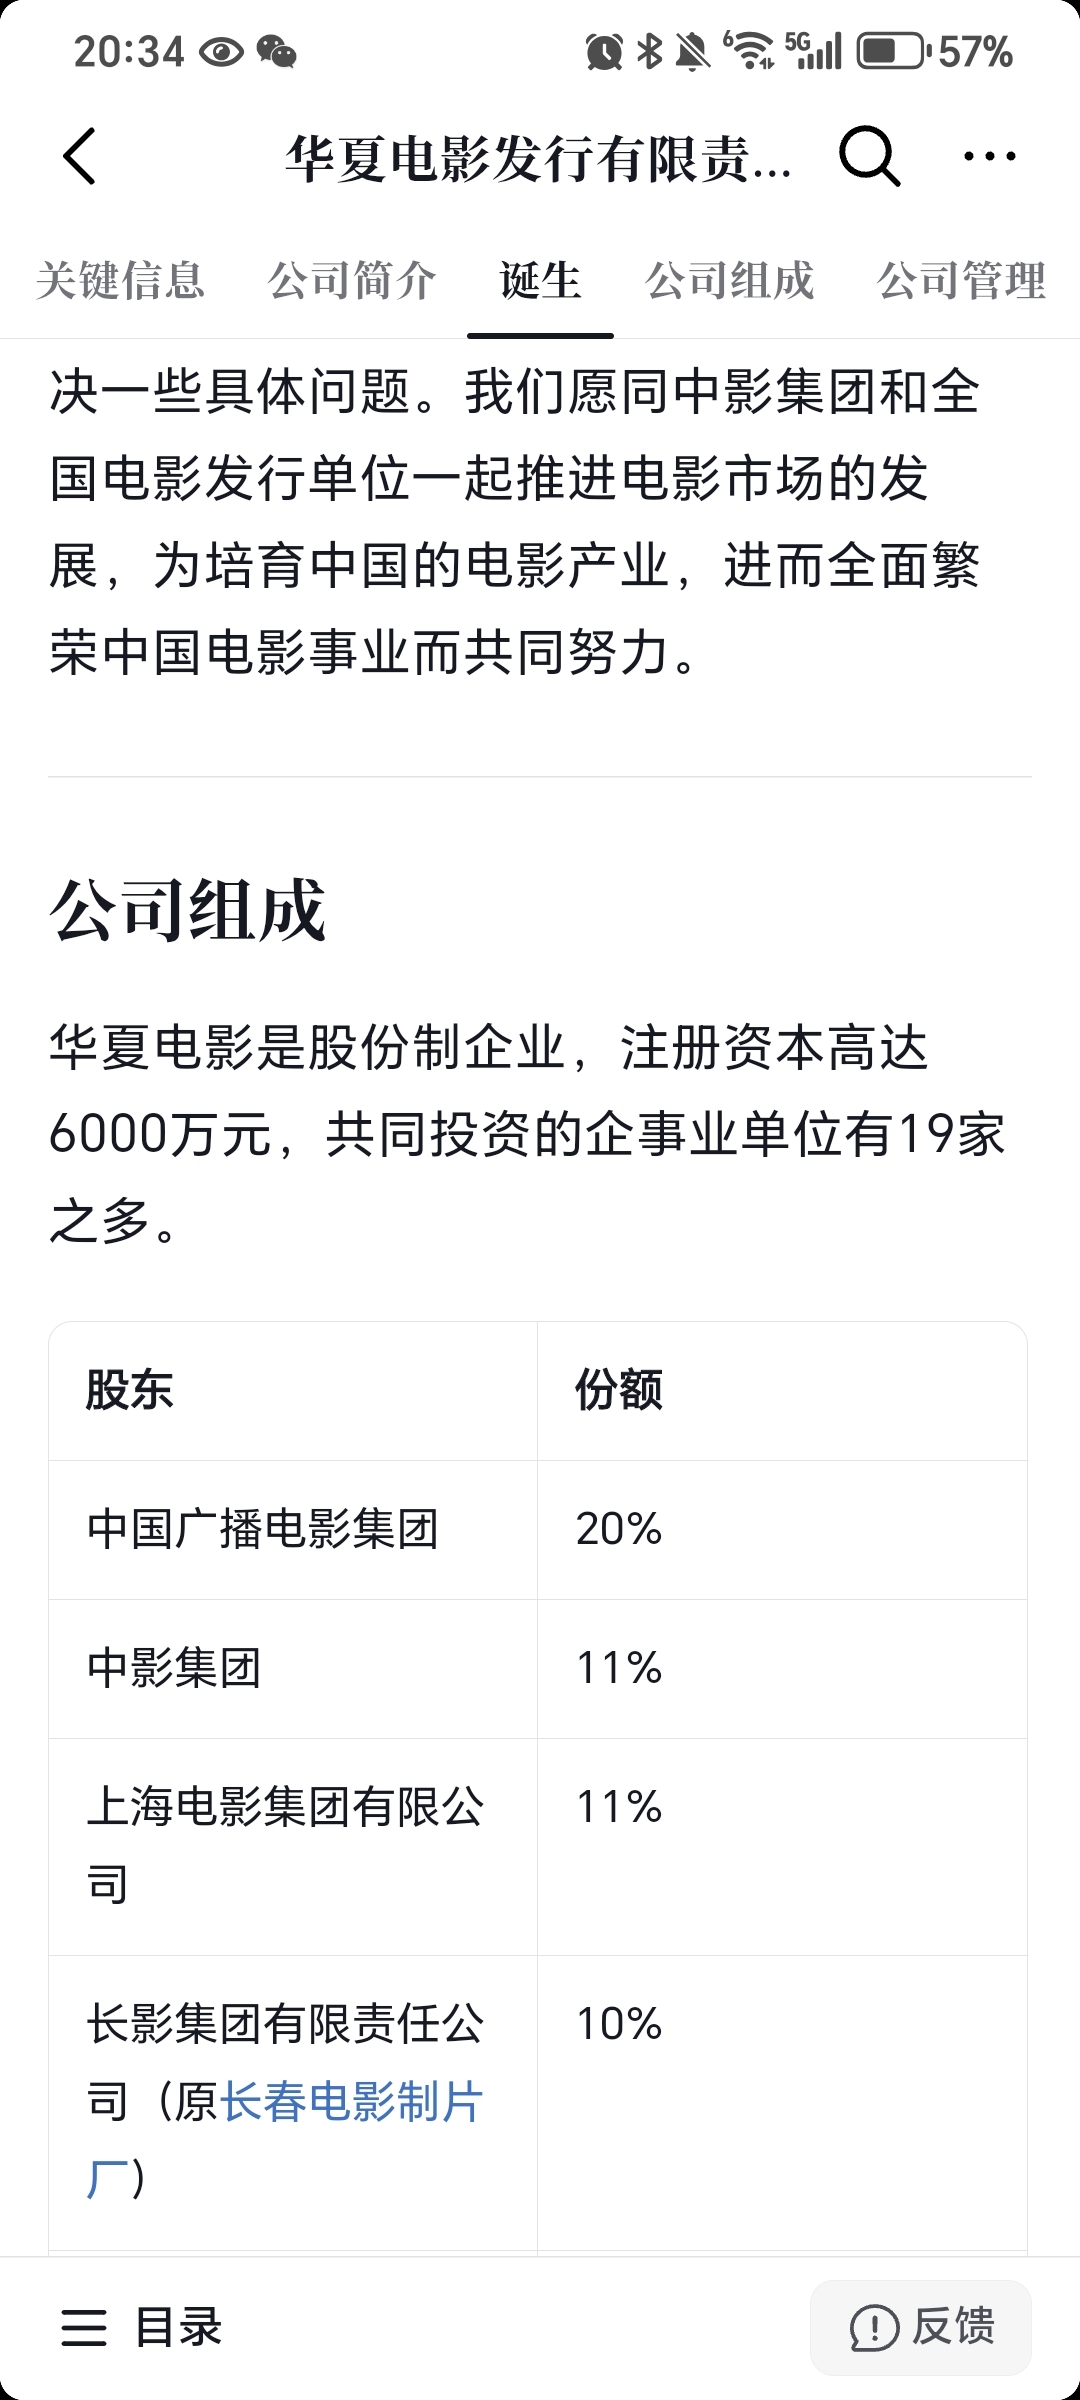Tap the battery indicator icon
Image resolution: width=1080 pixels, height=2400 pixels.
pos(893,52)
